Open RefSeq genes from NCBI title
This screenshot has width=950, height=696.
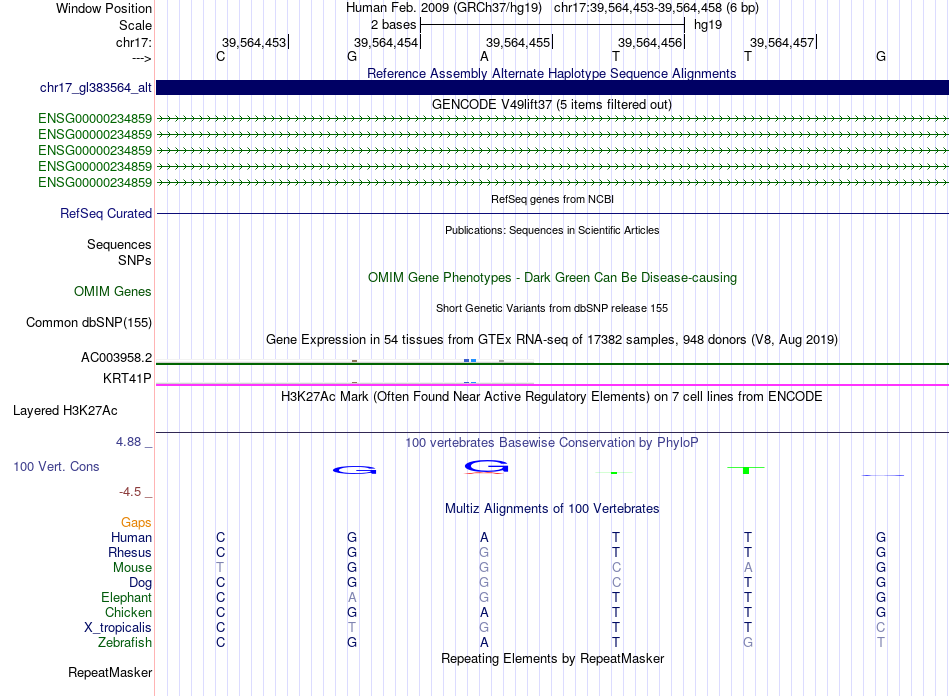pyautogui.click(x=552, y=199)
